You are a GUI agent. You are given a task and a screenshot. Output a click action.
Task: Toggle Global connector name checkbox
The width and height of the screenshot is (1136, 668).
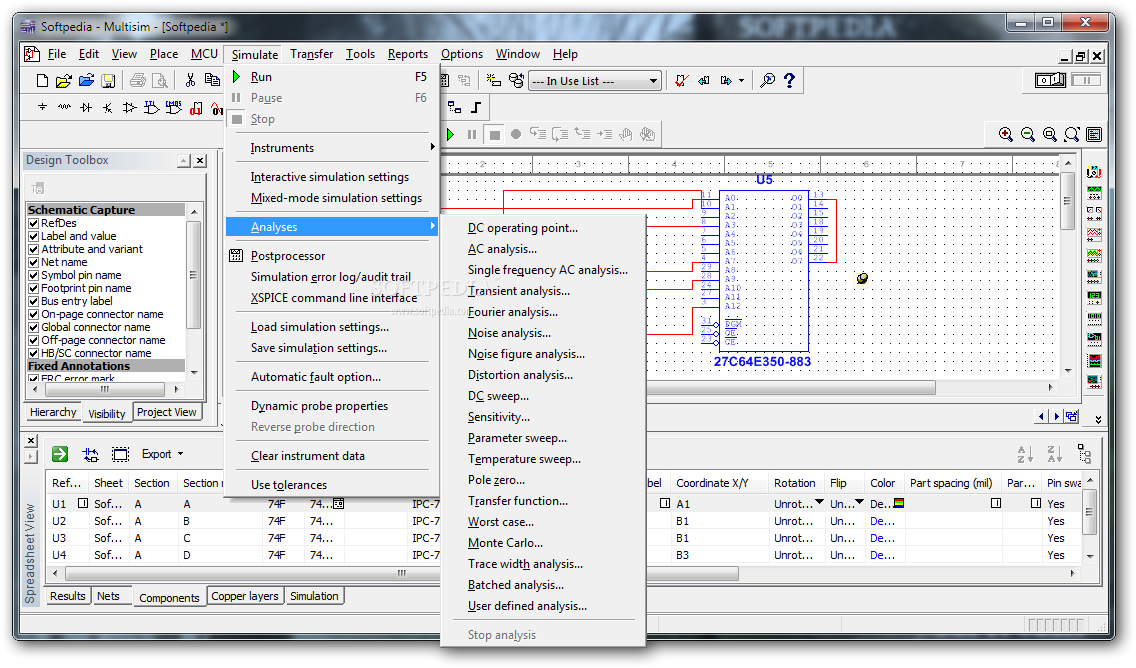[x=33, y=327]
